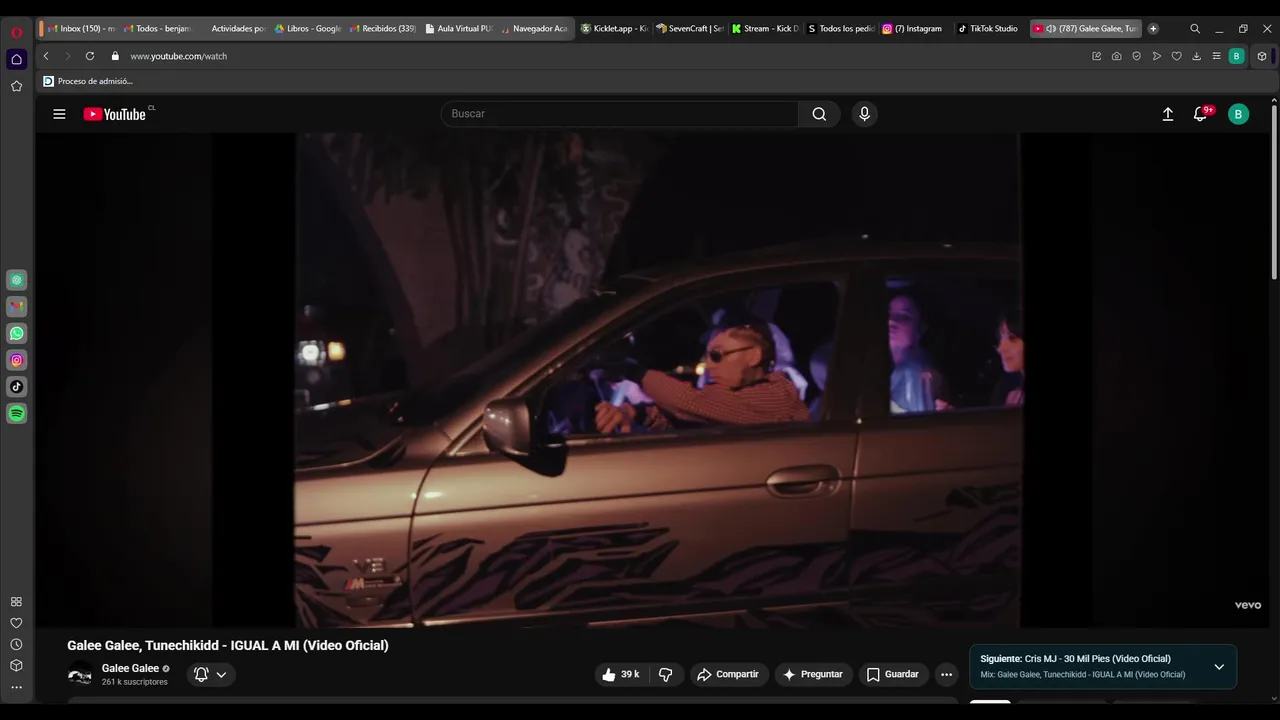Open Speed Dial grid icon in sidebar
The height and width of the screenshot is (720, 1280).
pyautogui.click(x=16, y=602)
